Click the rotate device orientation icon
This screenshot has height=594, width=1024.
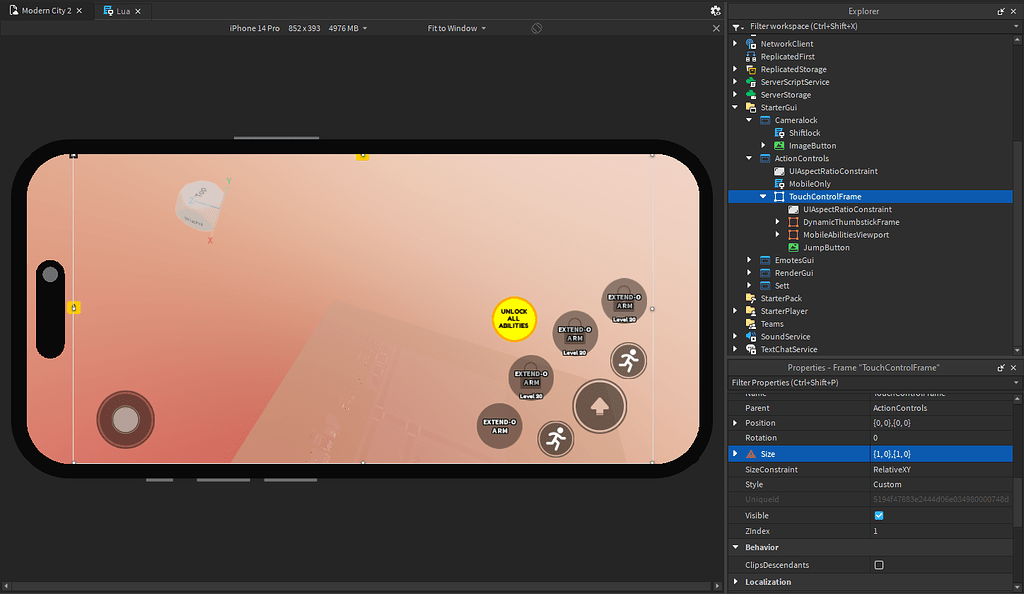(537, 28)
